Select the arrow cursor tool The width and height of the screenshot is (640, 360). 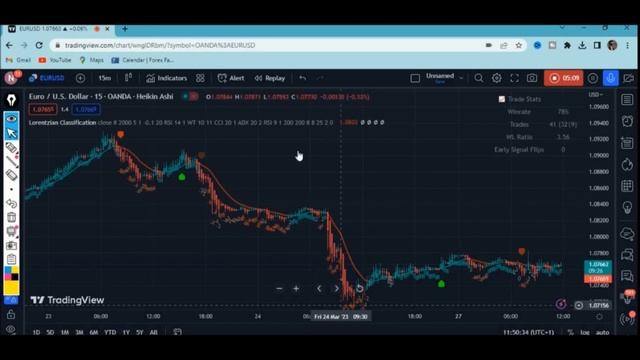tap(11, 133)
